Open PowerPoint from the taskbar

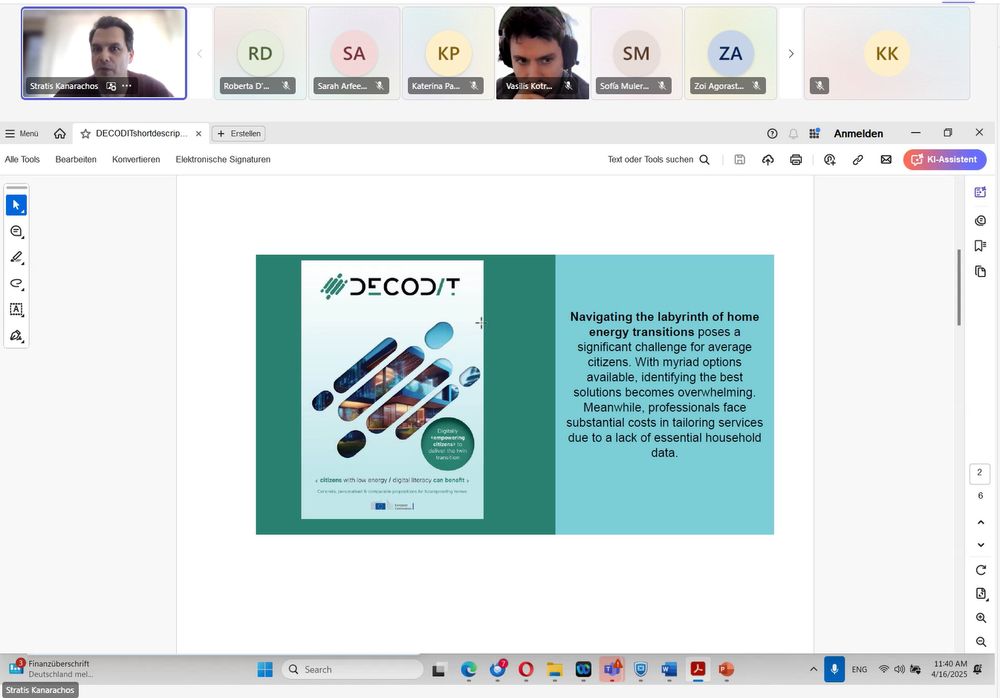(726, 669)
